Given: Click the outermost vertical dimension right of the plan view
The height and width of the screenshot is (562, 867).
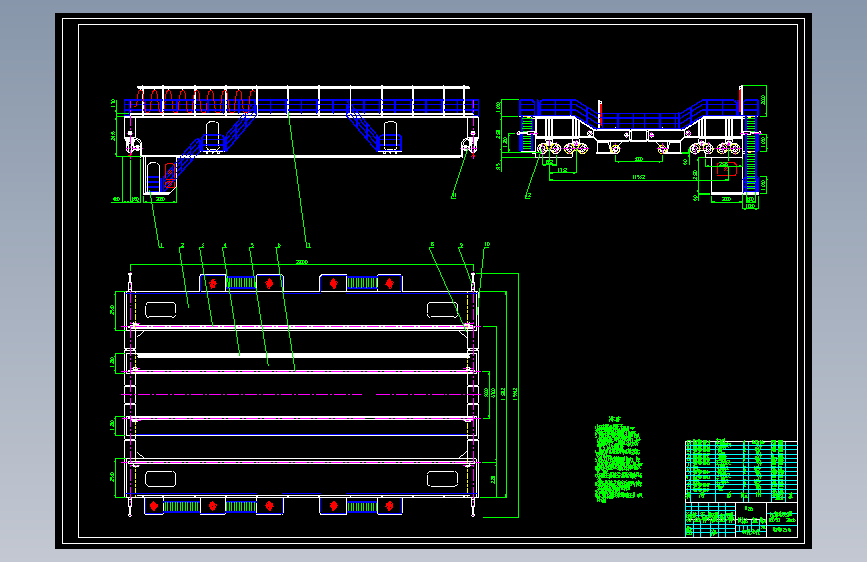Looking at the screenshot, I should 516,395.
